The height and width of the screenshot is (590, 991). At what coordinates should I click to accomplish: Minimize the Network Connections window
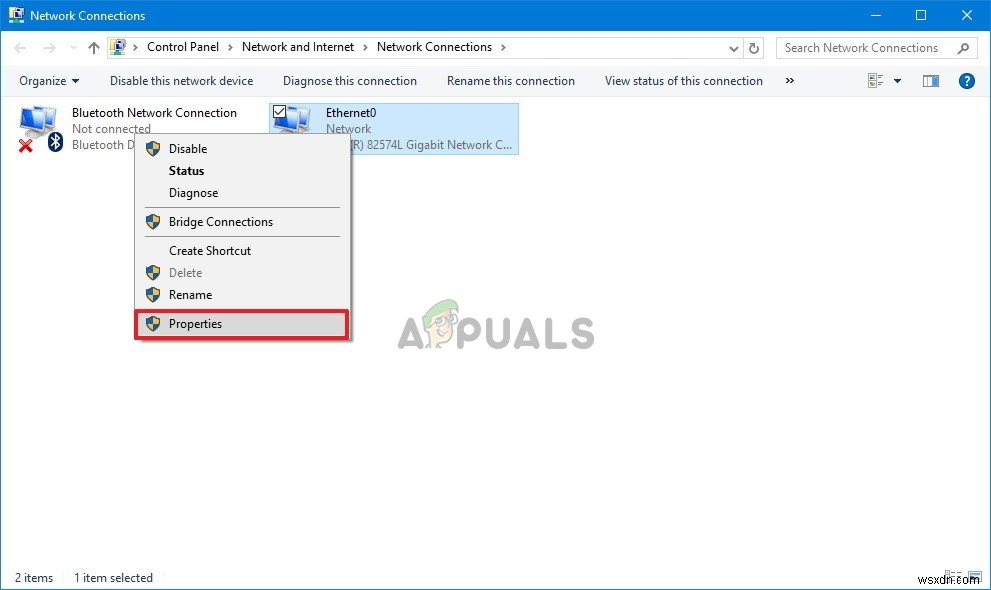(875, 15)
